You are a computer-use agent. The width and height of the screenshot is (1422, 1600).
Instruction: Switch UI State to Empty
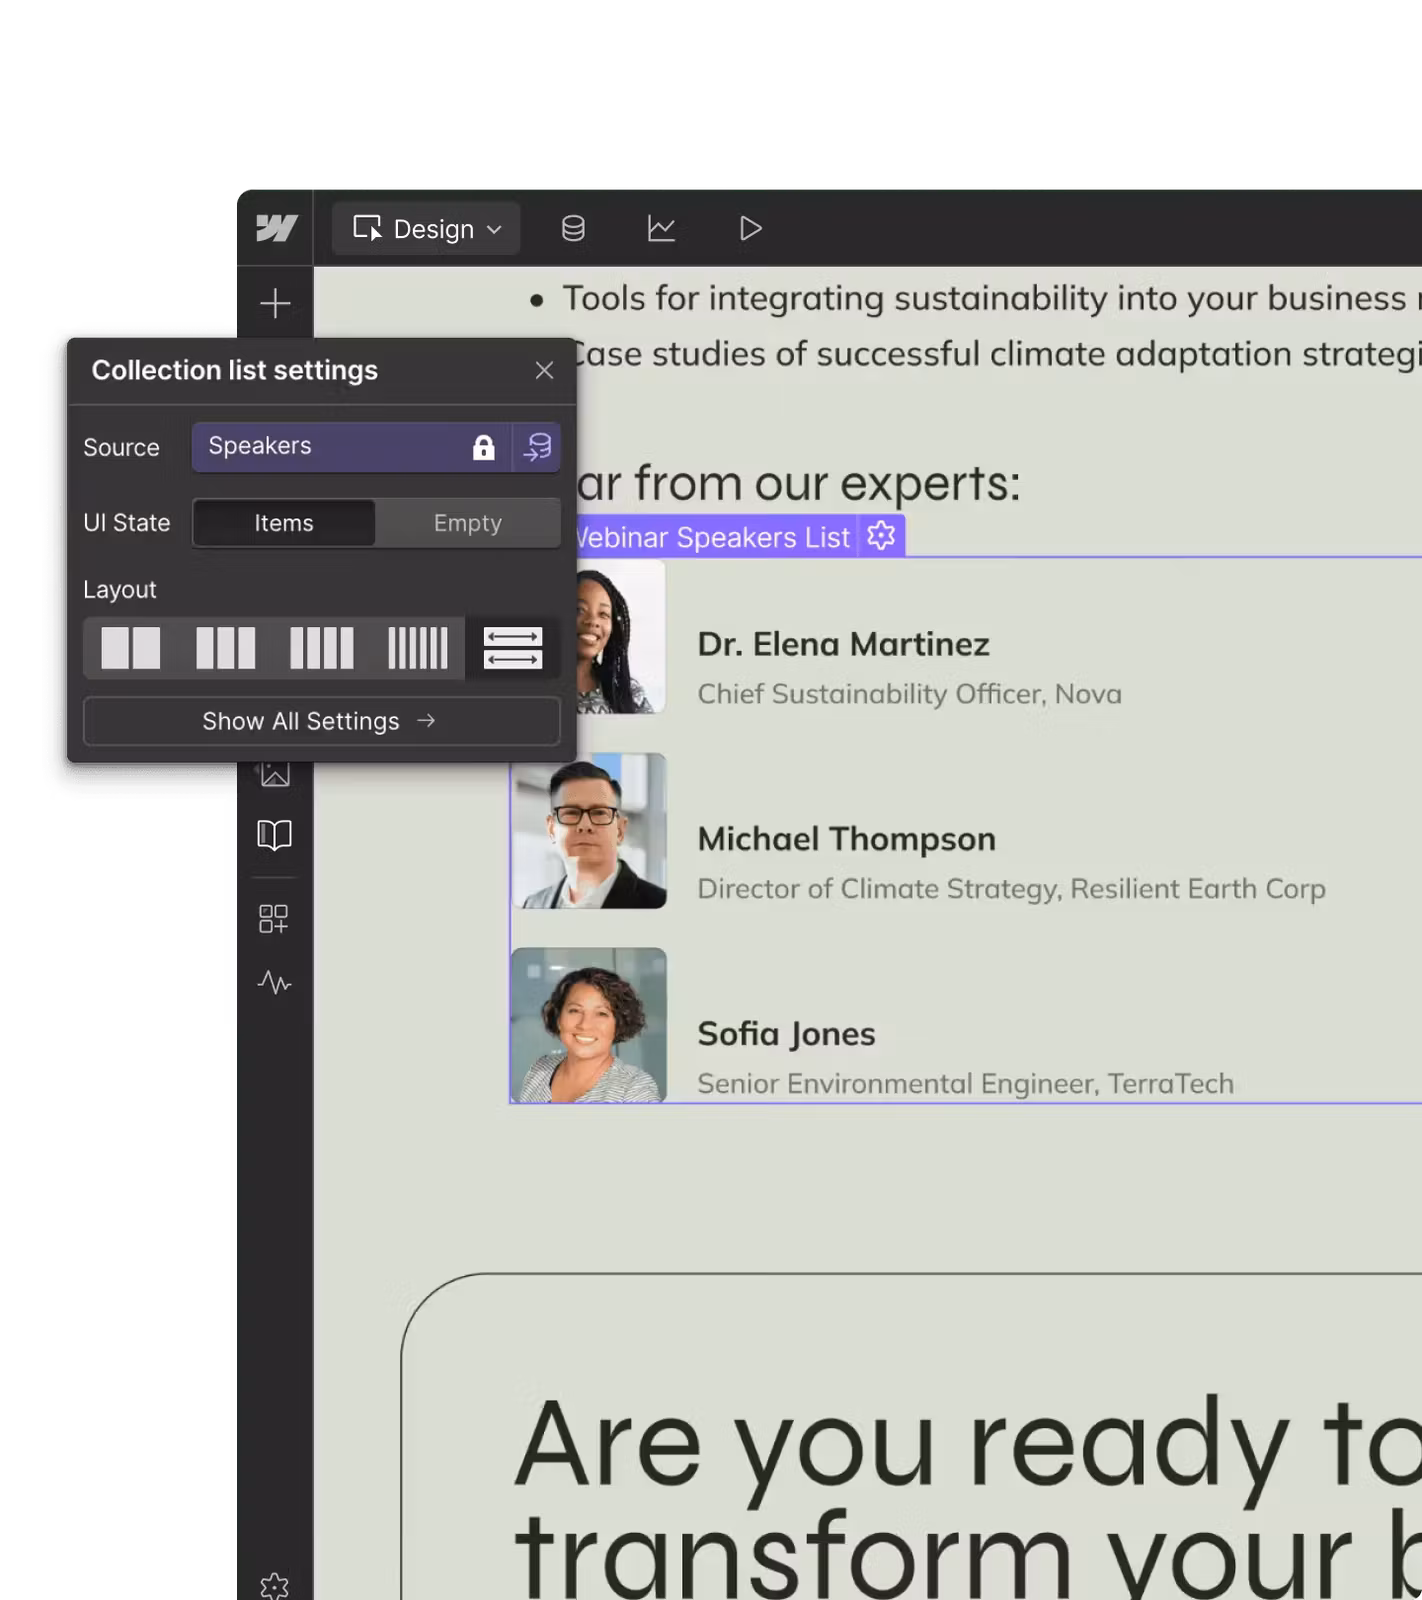pos(467,523)
